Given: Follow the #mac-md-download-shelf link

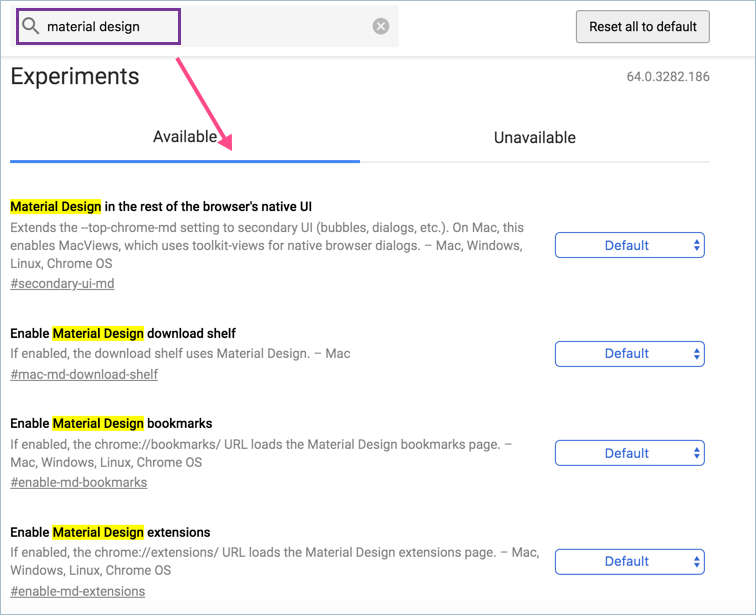Looking at the screenshot, I should [x=84, y=374].
